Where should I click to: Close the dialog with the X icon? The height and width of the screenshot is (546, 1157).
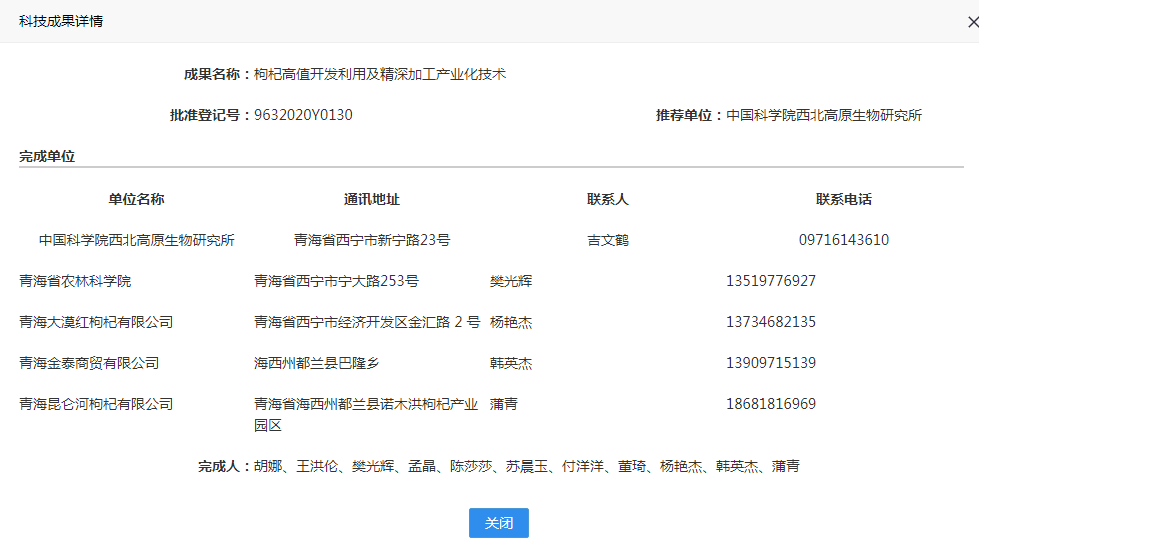[973, 22]
